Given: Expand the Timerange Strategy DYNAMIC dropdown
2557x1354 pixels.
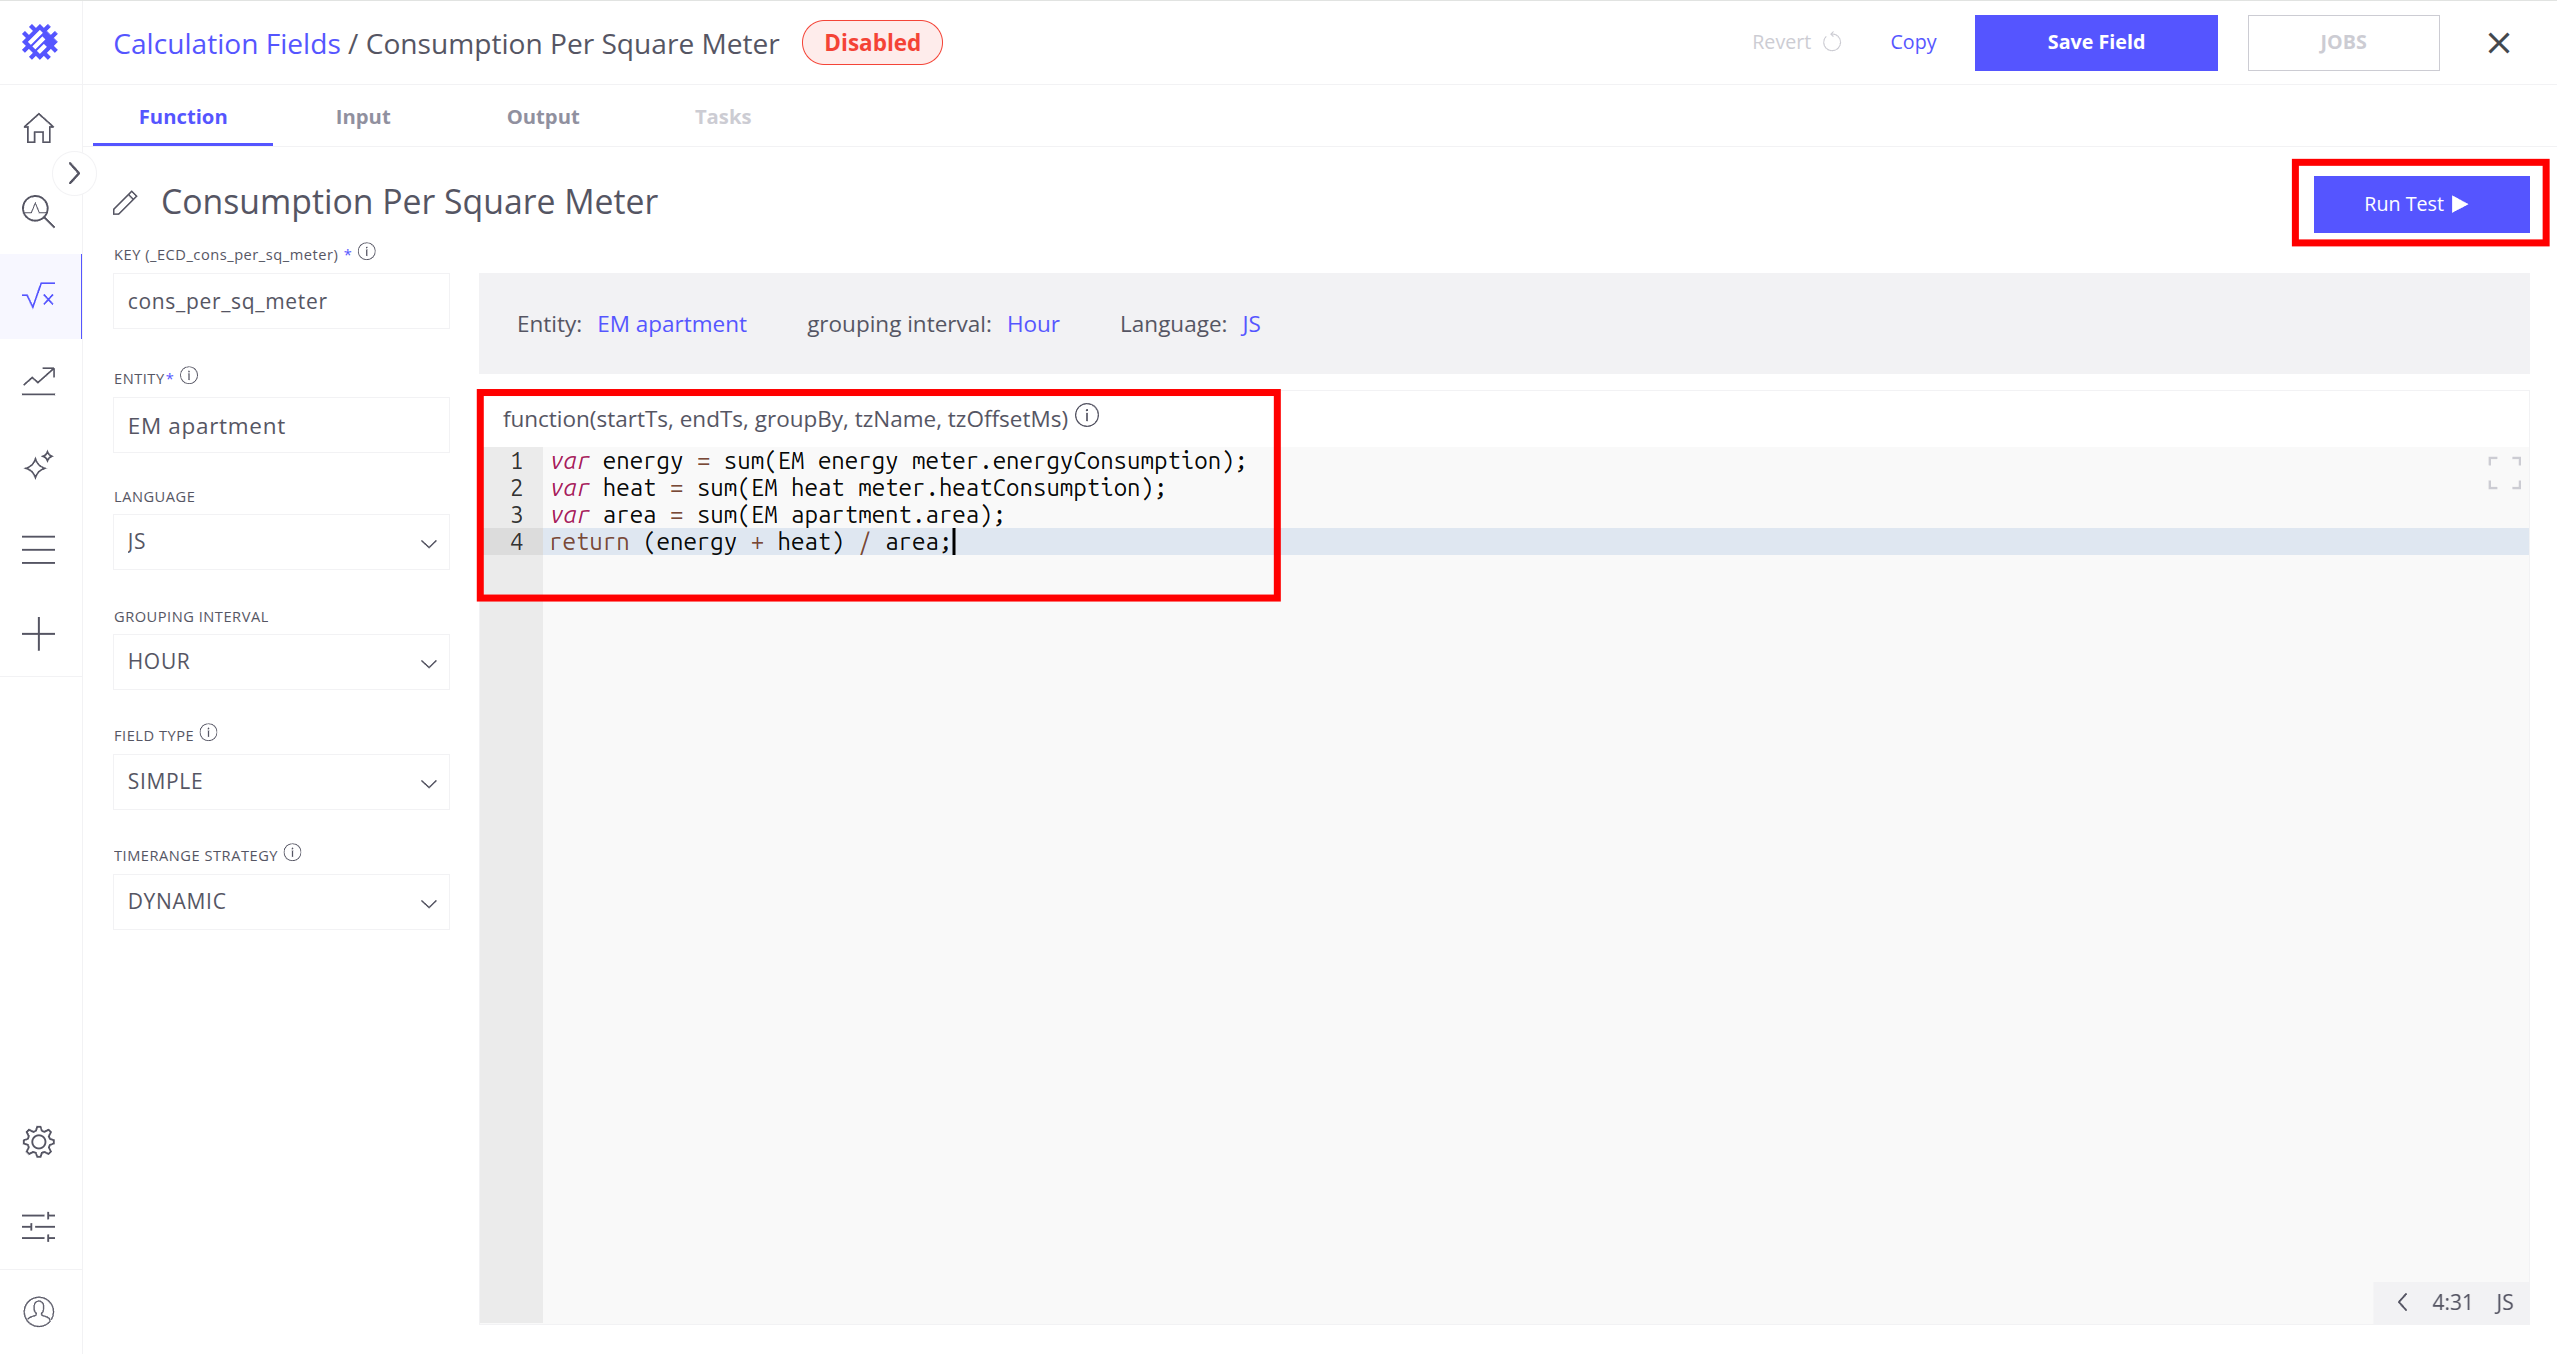Looking at the screenshot, I should click(281, 902).
